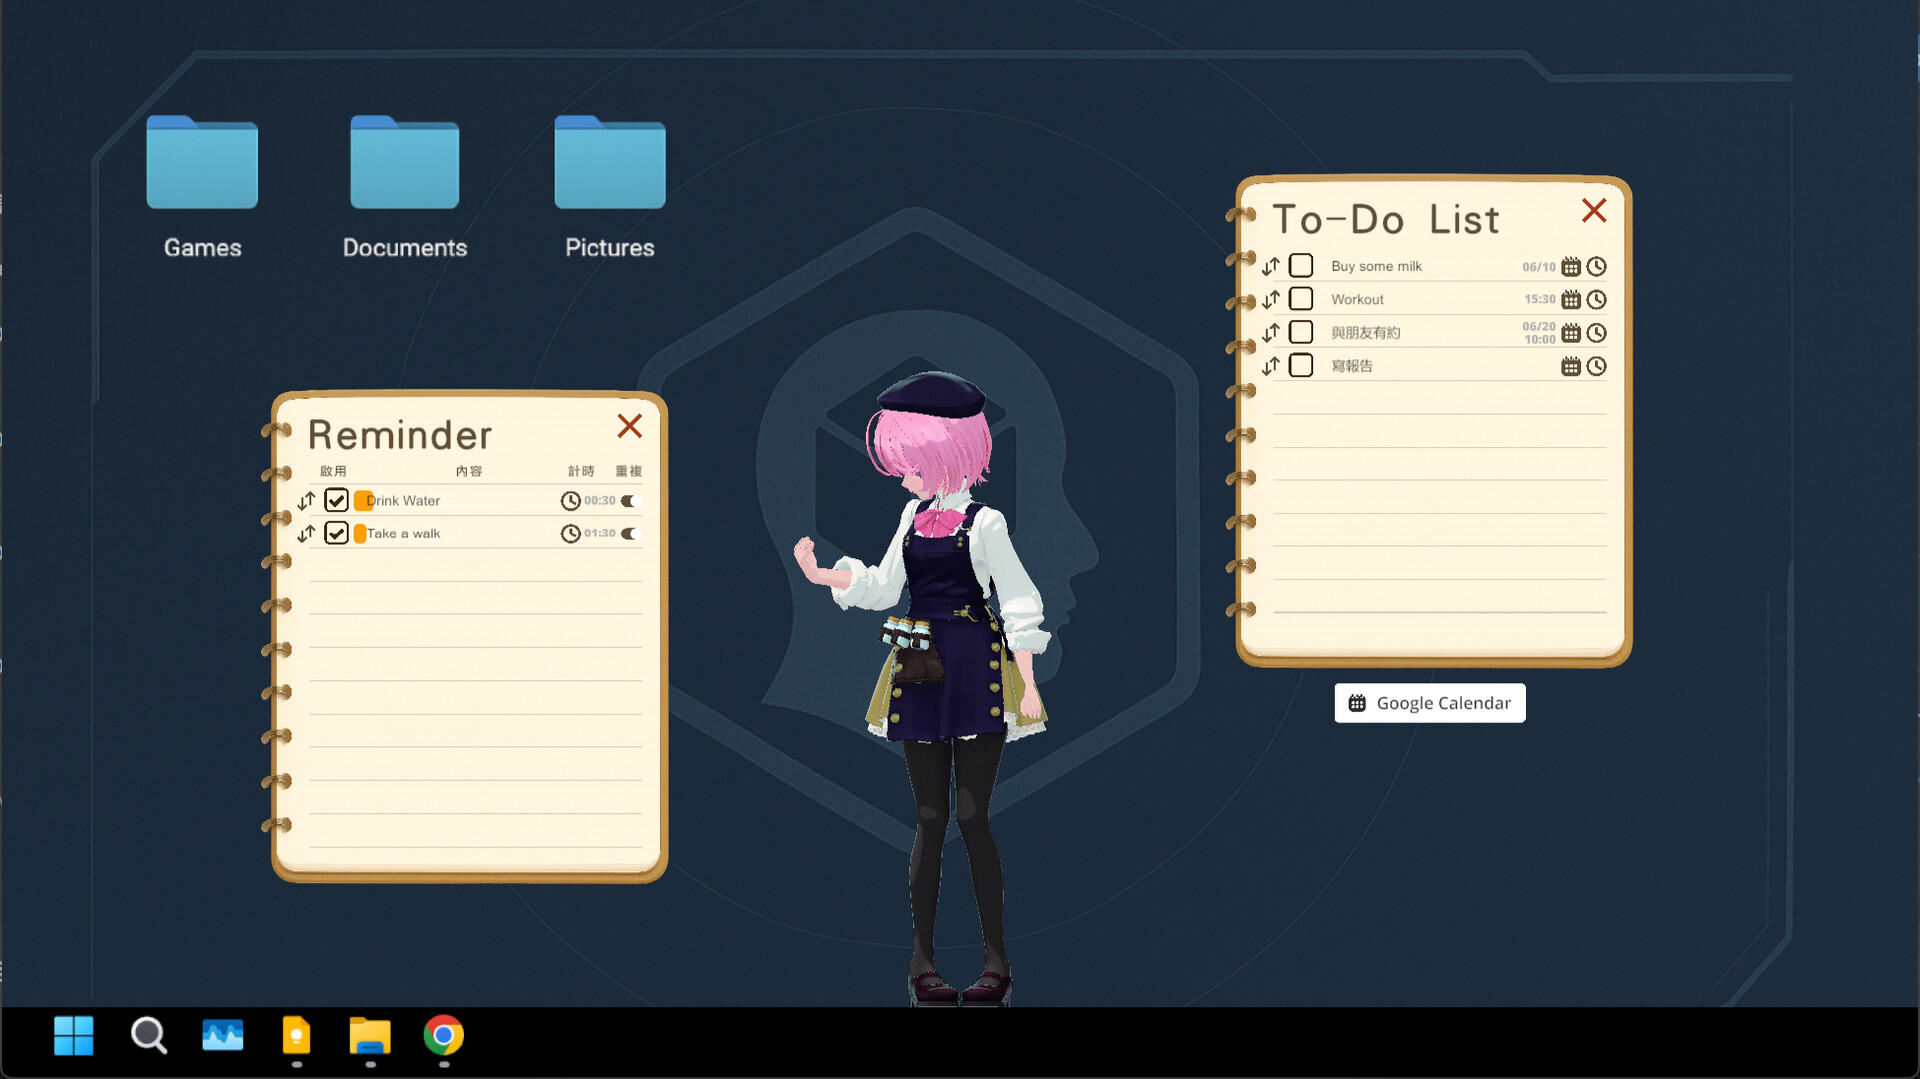The width and height of the screenshot is (1920, 1079).
Task: Close the To-Do List notebook
Action: tap(1594, 211)
